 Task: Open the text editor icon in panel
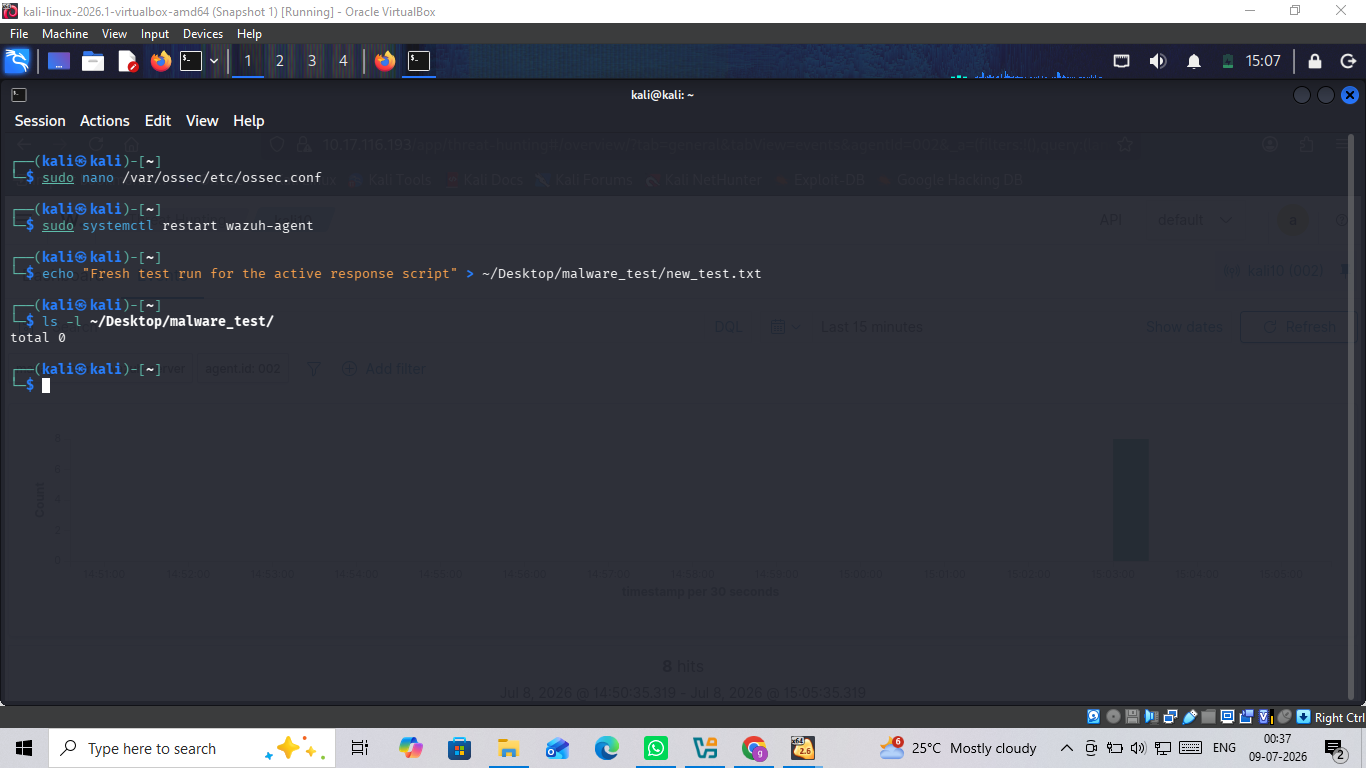[x=128, y=61]
